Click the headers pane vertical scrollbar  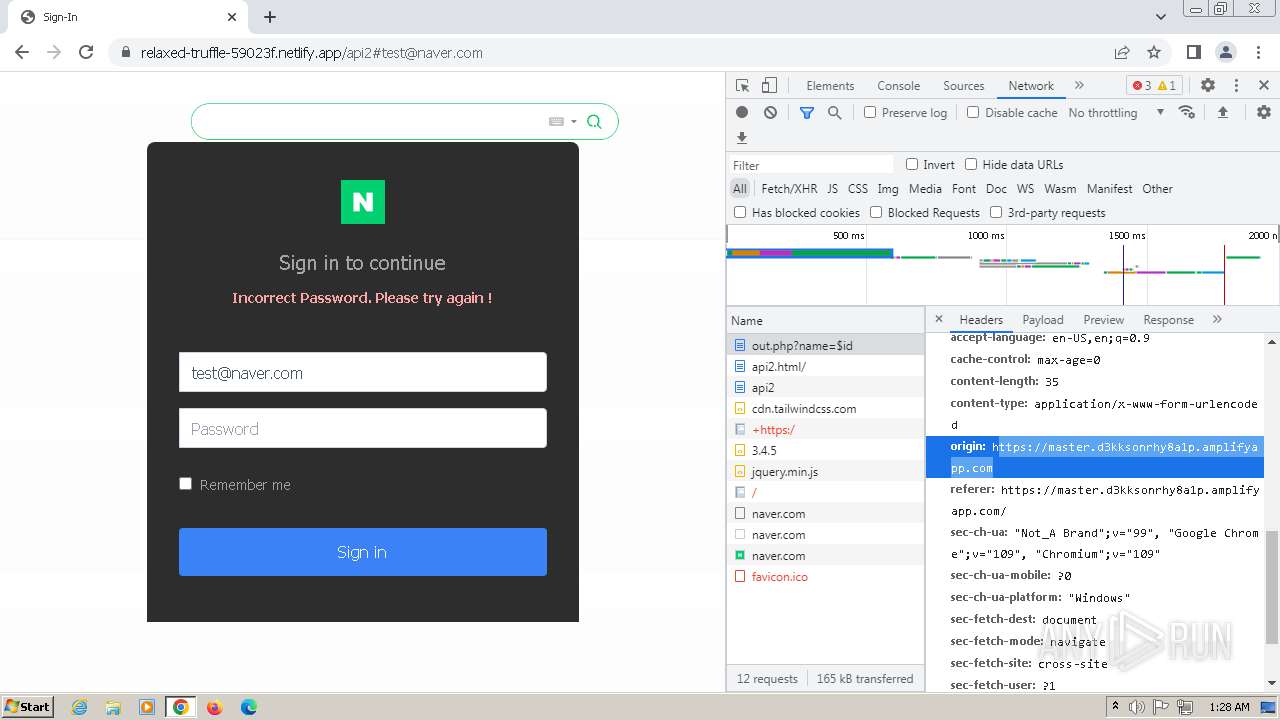point(1272,587)
